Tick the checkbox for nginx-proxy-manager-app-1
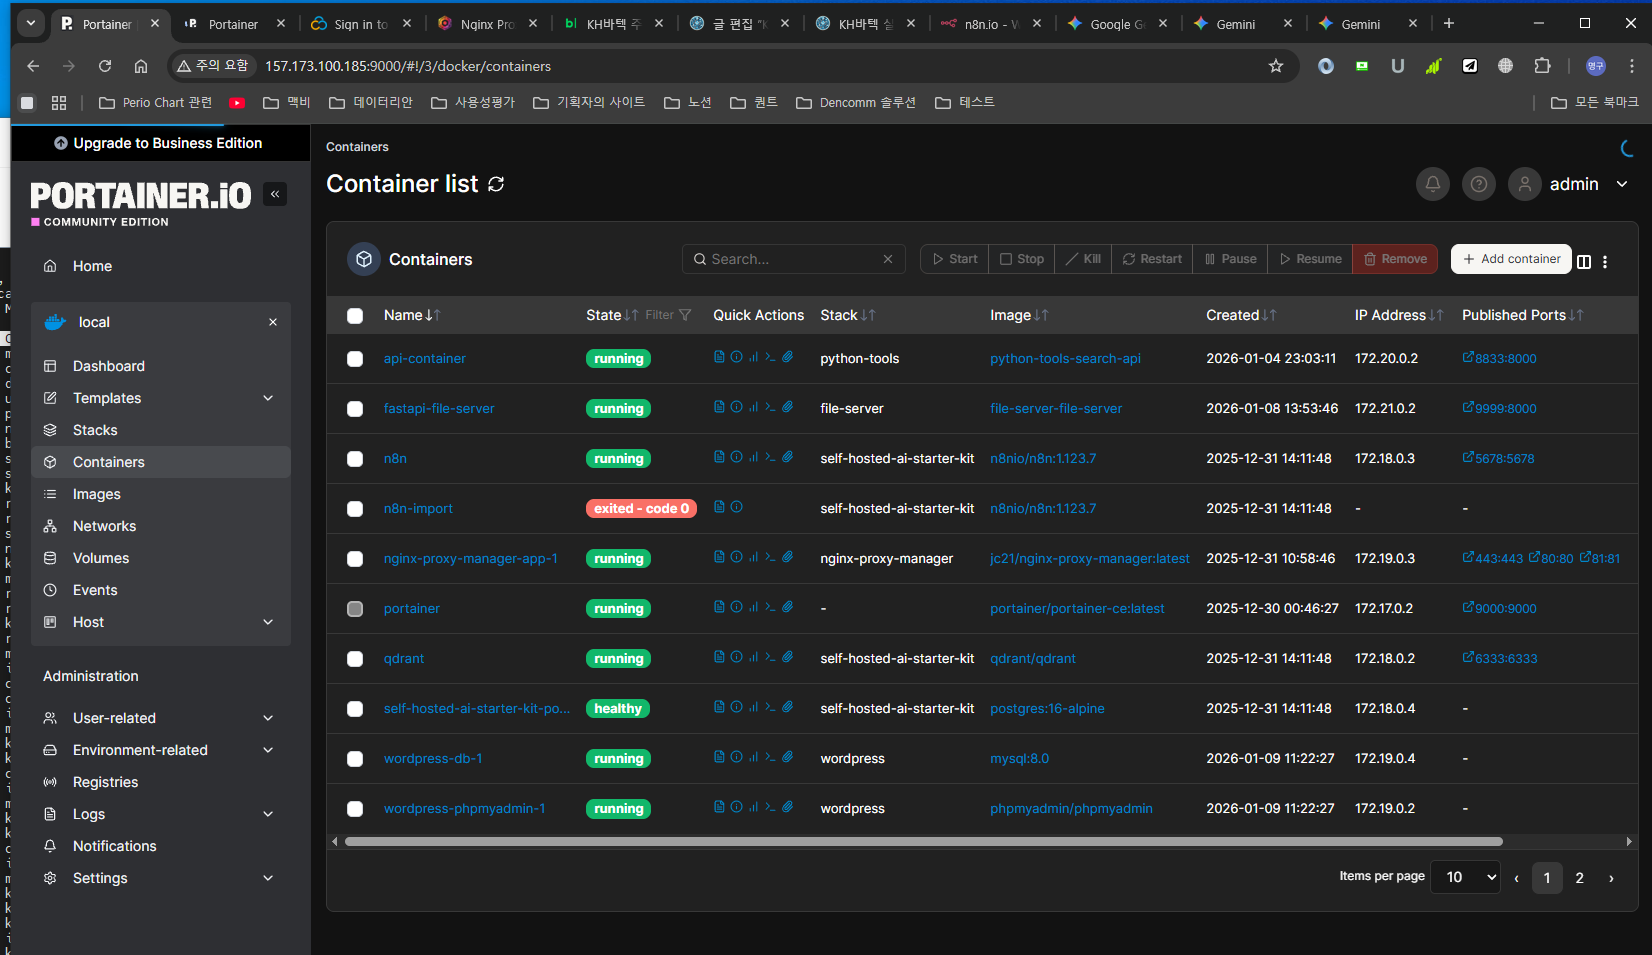The width and height of the screenshot is (1652, 955). click(355, 559)
